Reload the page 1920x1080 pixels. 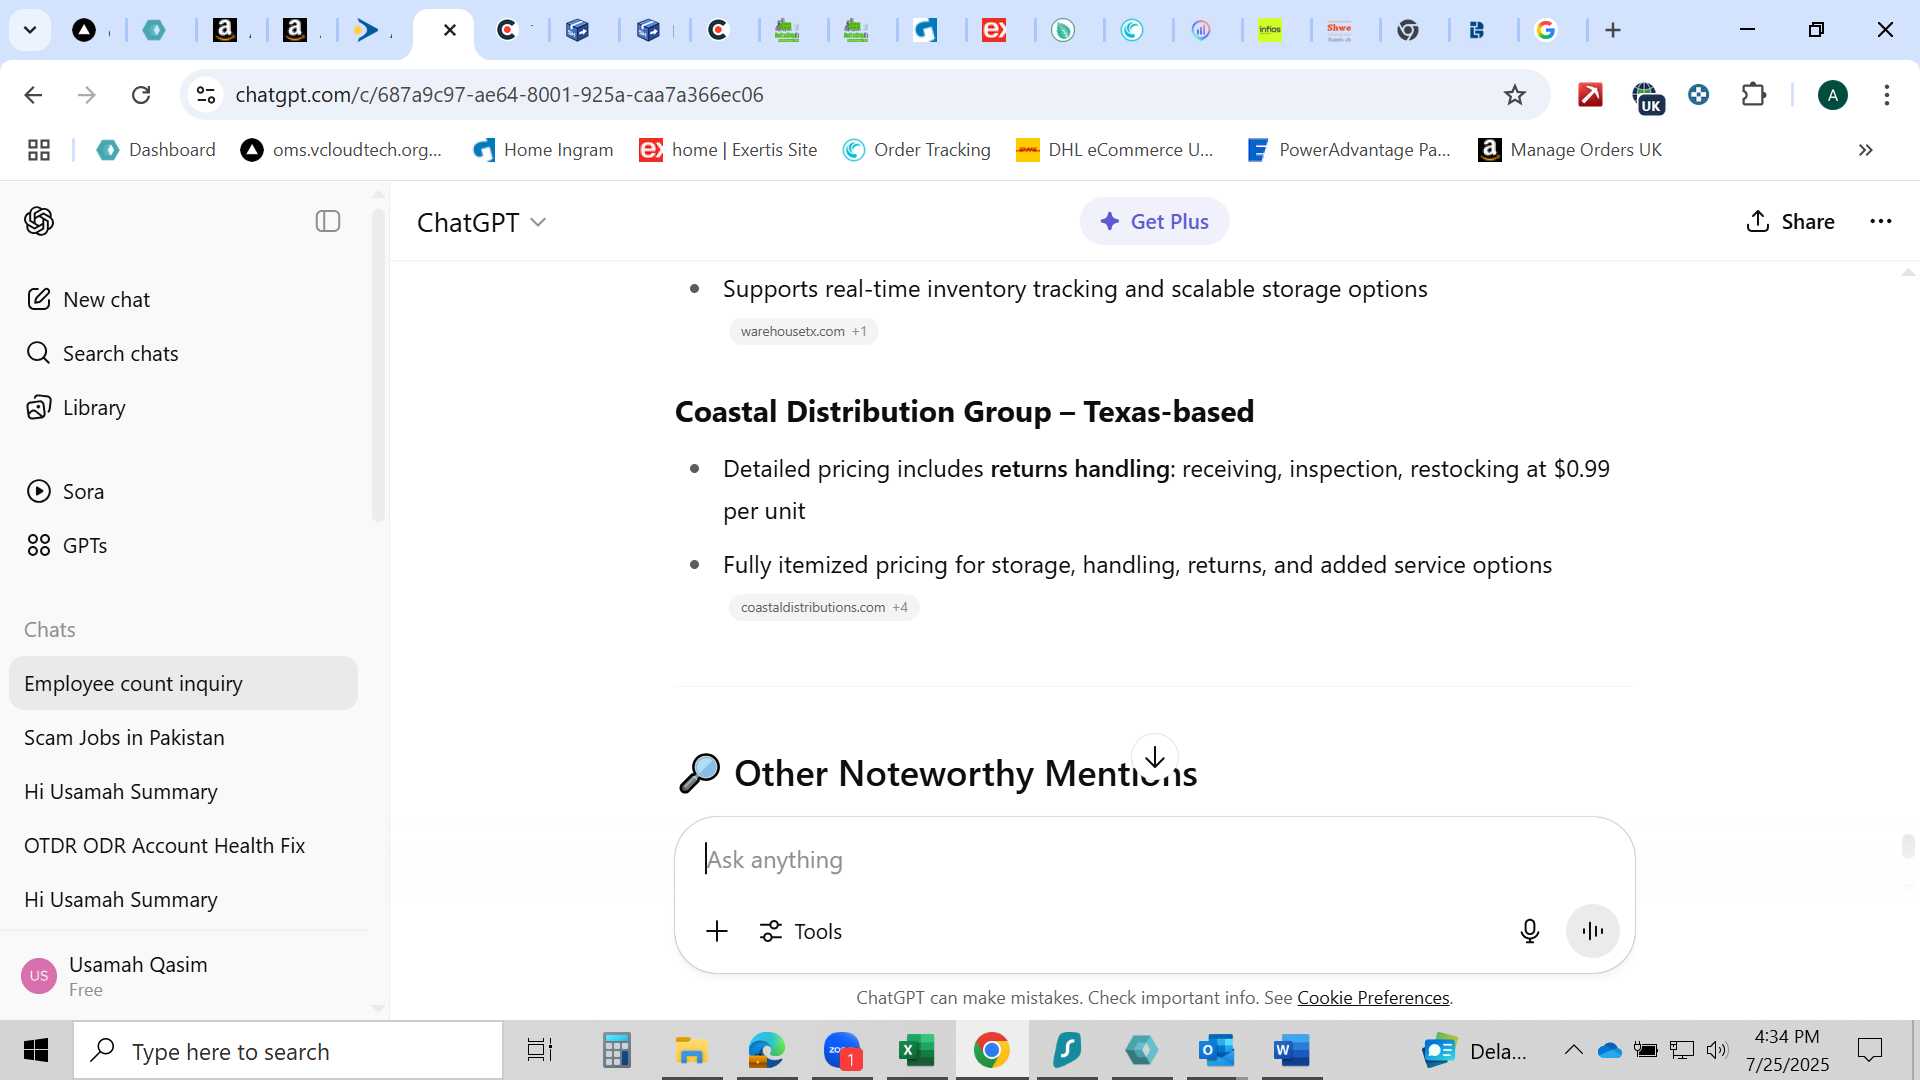pyautogui.click(x=141, y=95)
